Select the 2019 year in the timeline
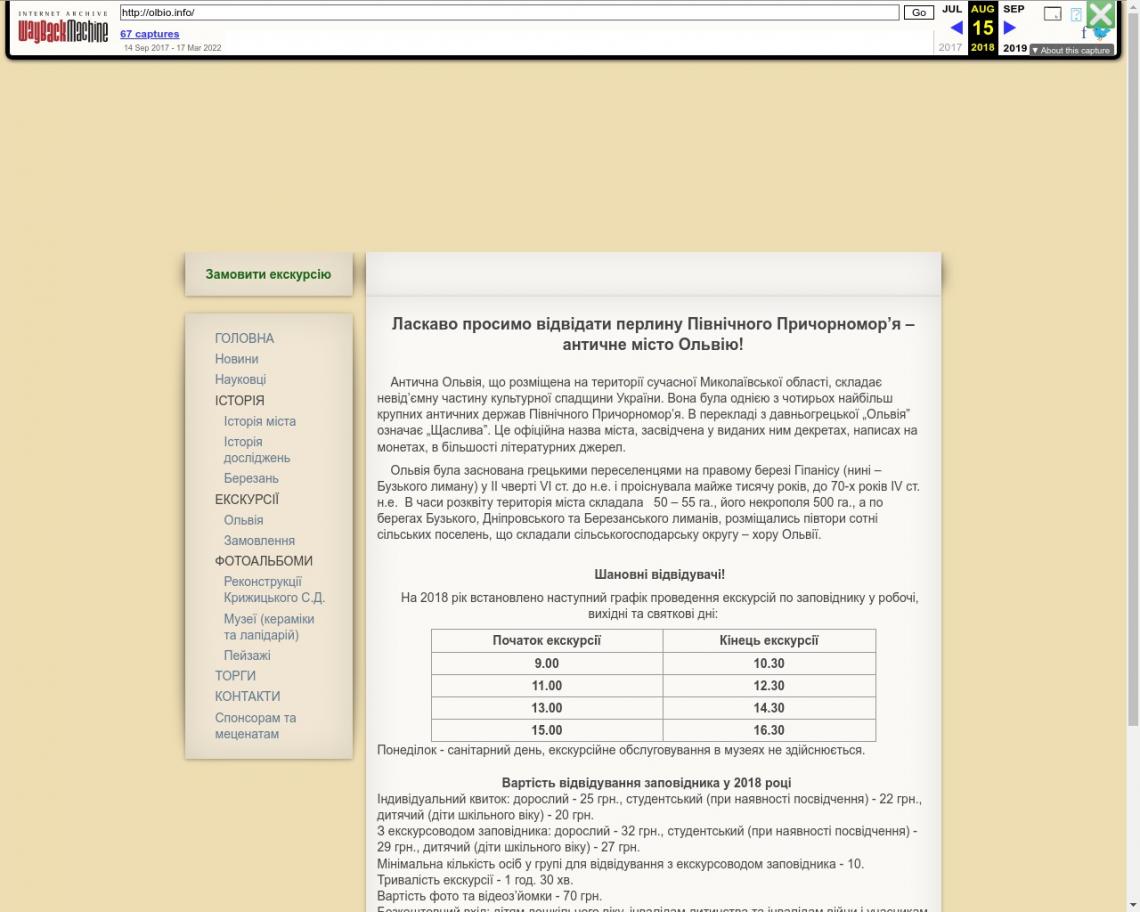The image size is (1140, 912). [x=1014, y=48]
